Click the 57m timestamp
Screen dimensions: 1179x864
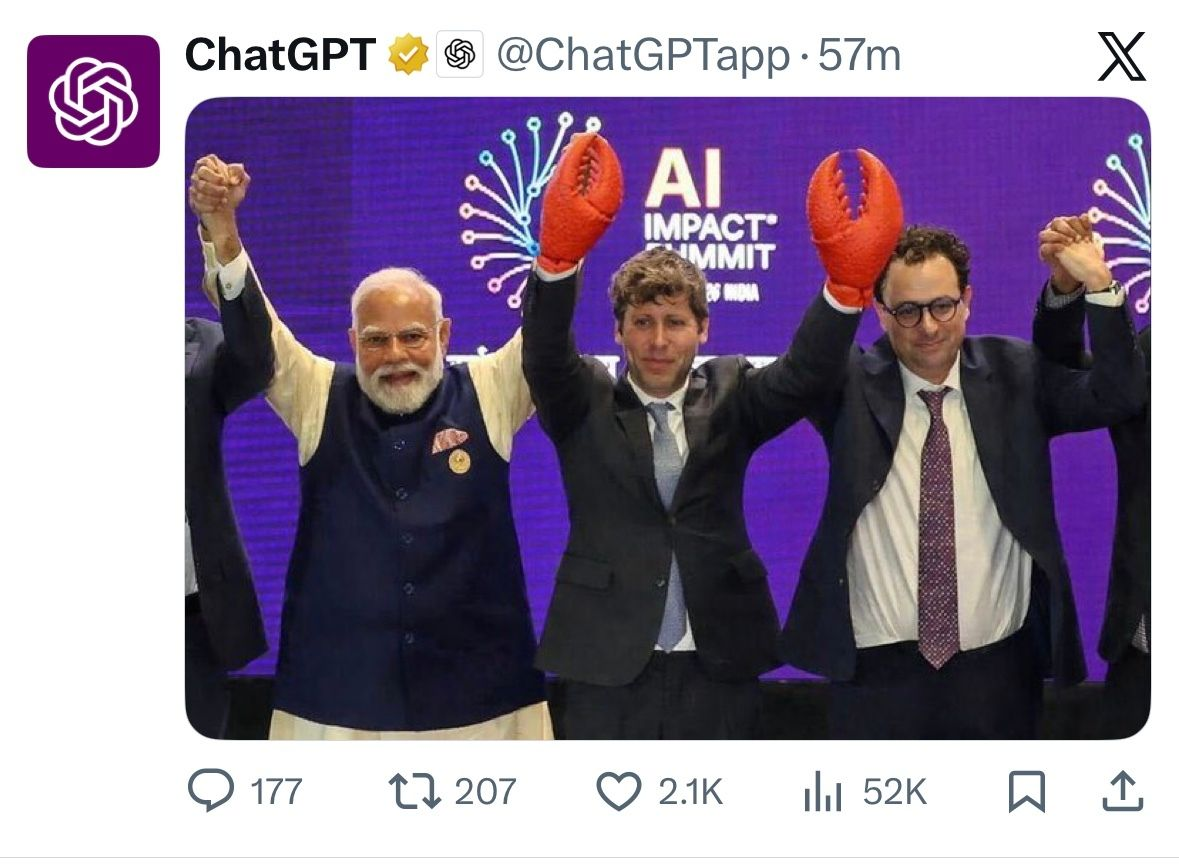[859, 56]
